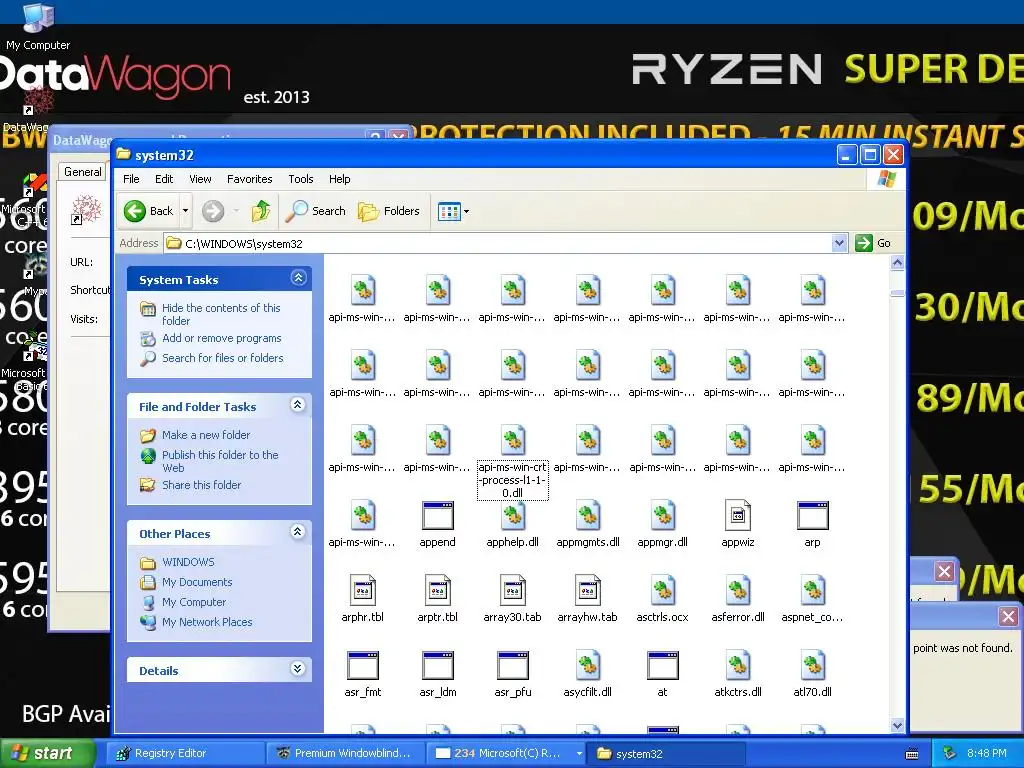Image resolution: width=1024 pixels, height=768 pixels.
Task: Select the appmgr.dll file icon
Action: point(663,516)
